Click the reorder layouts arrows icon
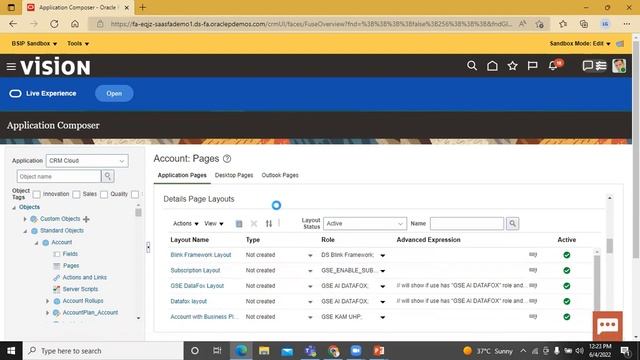Screen dimensions: 640x360 pyautogui.click(x=269, y=223)
